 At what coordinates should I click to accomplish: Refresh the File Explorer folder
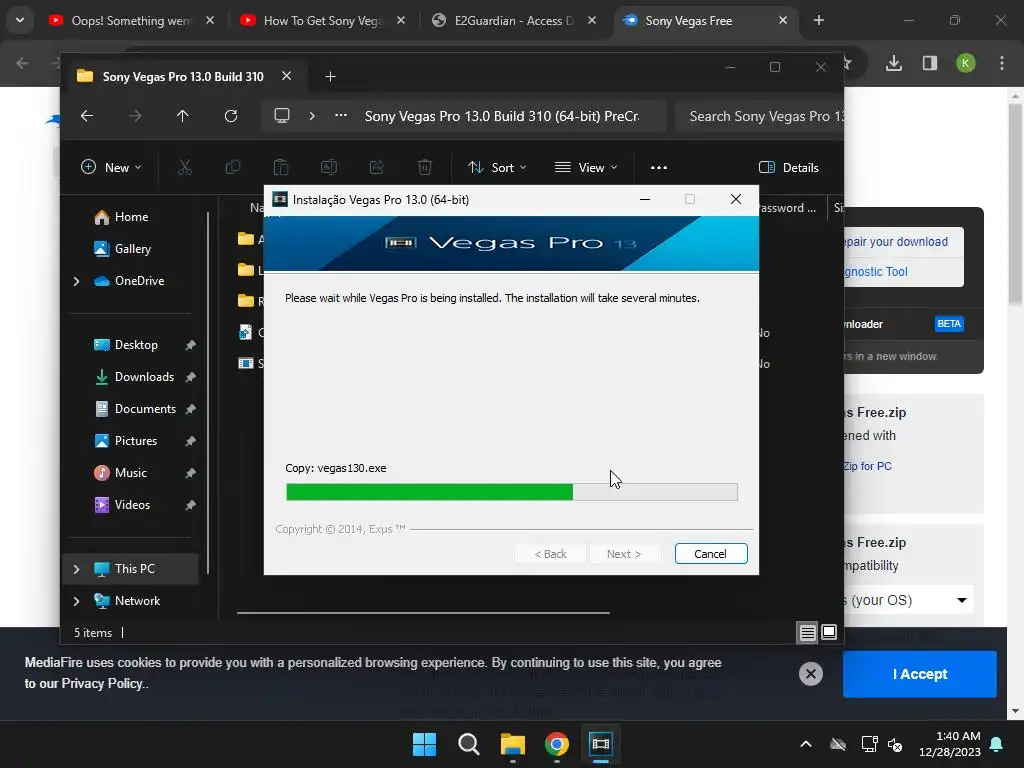tap(231, 116)
